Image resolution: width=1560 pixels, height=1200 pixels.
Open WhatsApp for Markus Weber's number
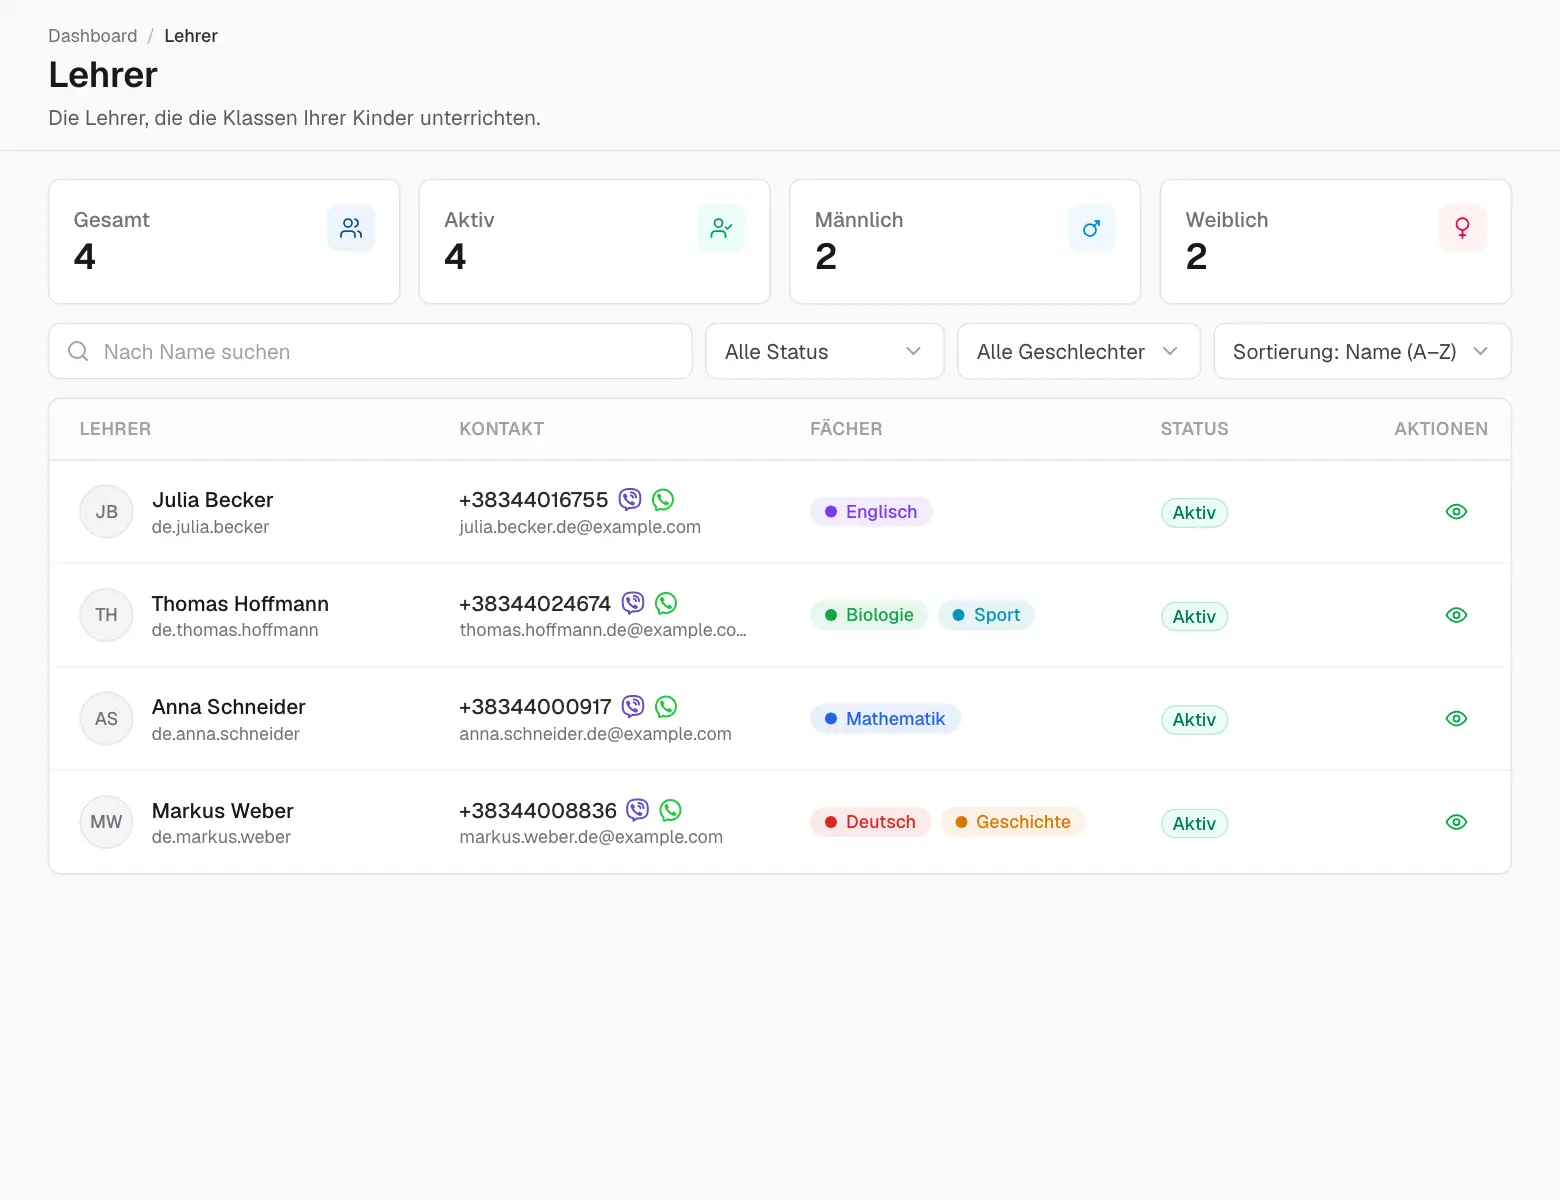tap(671, 810)
